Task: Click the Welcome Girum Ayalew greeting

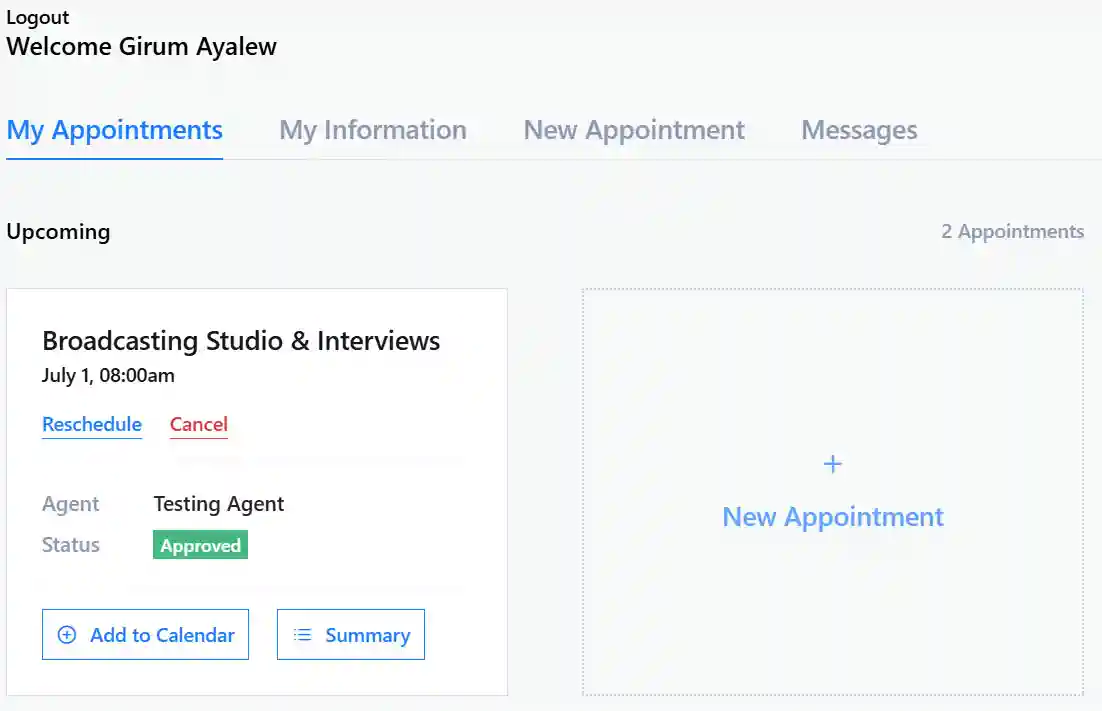Action: tap(141, 46)
